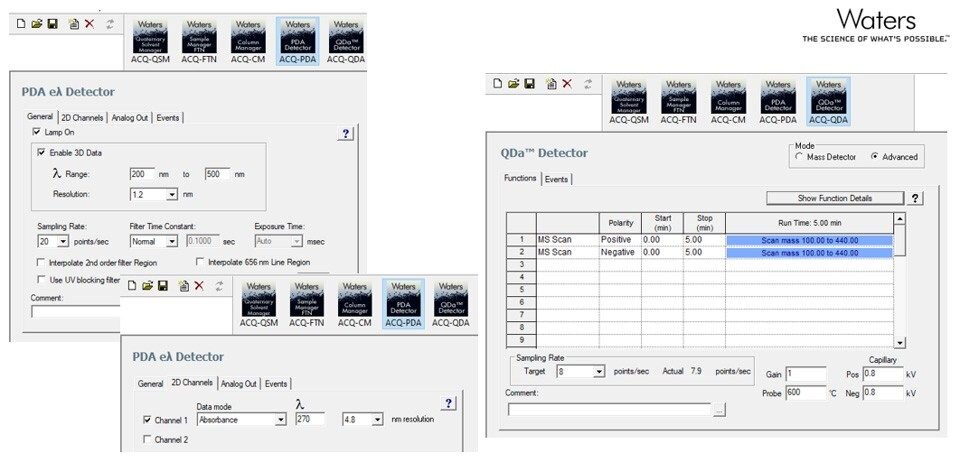Open Data mode Absorbance dropdown
The height and width of the screenshot is (462, 960).
(281, 420)
